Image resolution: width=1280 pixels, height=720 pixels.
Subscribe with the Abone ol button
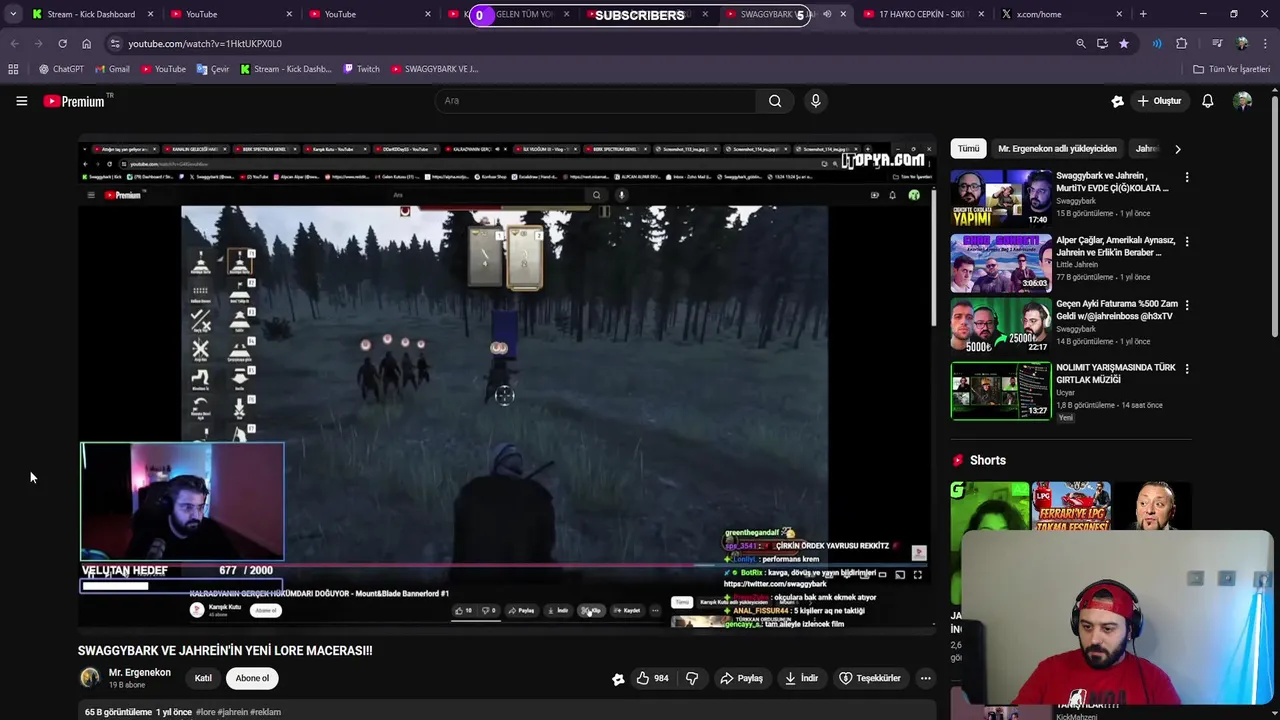252,678
